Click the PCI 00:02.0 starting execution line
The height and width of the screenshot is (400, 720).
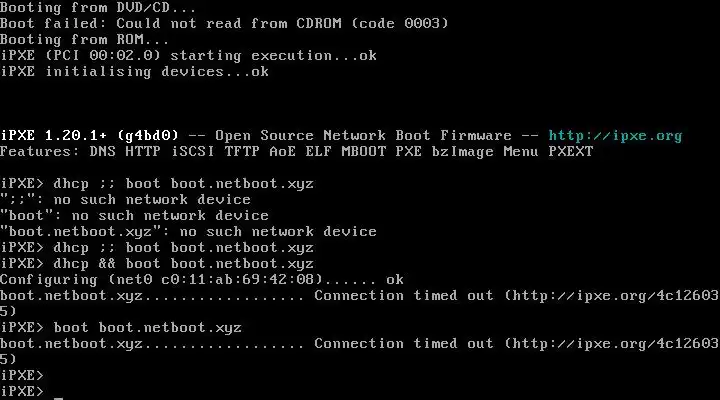click(x=188, y=55)
